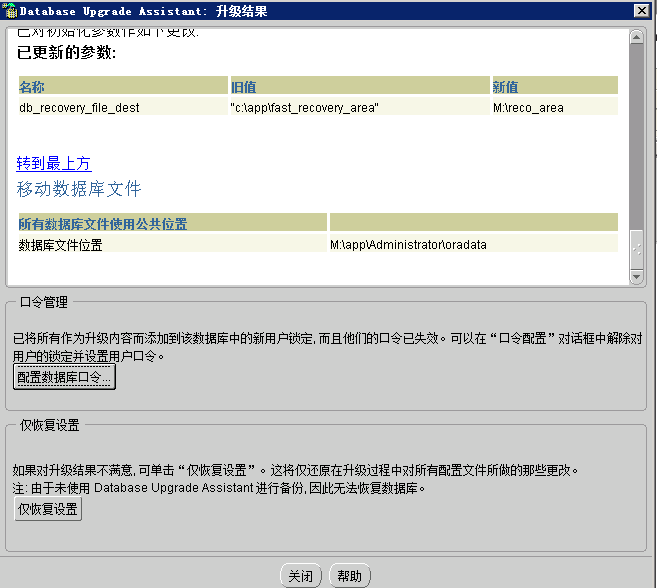This screenshot has height=588, width=657.
Task: Click the 所有数据库文件使用公共位置 header
Action: [172, 223]
